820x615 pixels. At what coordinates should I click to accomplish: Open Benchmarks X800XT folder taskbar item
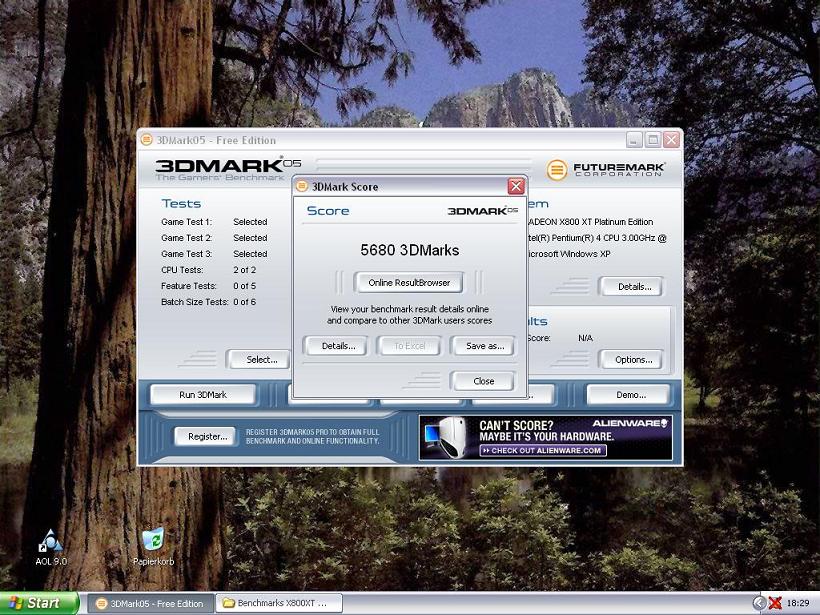click(x=279, y=603)
